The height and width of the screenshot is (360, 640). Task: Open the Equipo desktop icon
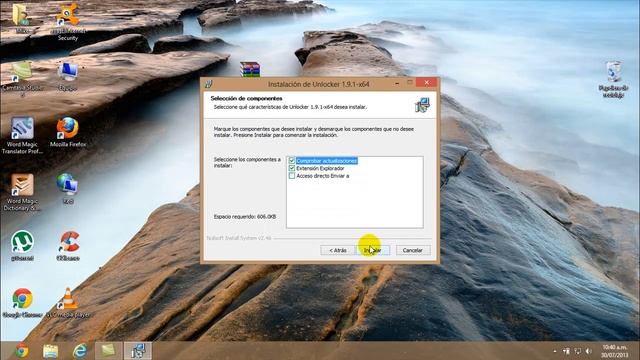[67, 77]
